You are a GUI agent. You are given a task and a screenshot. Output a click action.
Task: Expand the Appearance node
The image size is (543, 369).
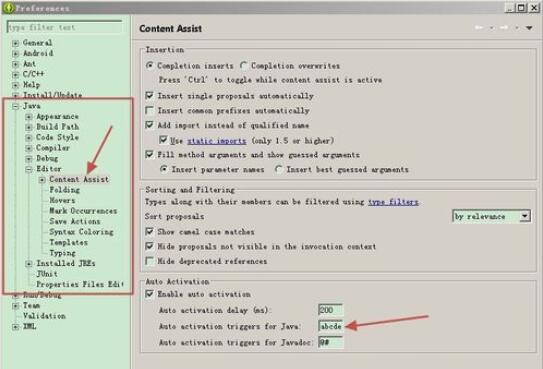pos(29,117)
